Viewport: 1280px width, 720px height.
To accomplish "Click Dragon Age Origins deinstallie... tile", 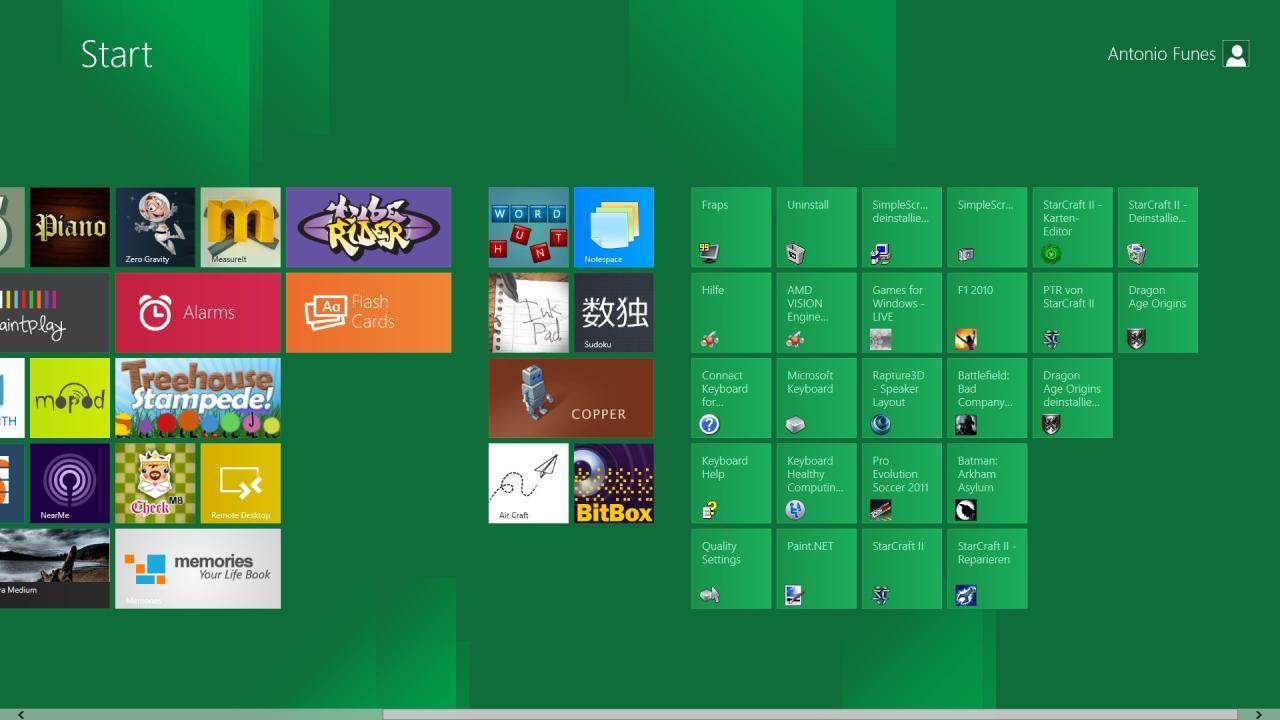I will pyautogui.click(x=1072, y=398).
